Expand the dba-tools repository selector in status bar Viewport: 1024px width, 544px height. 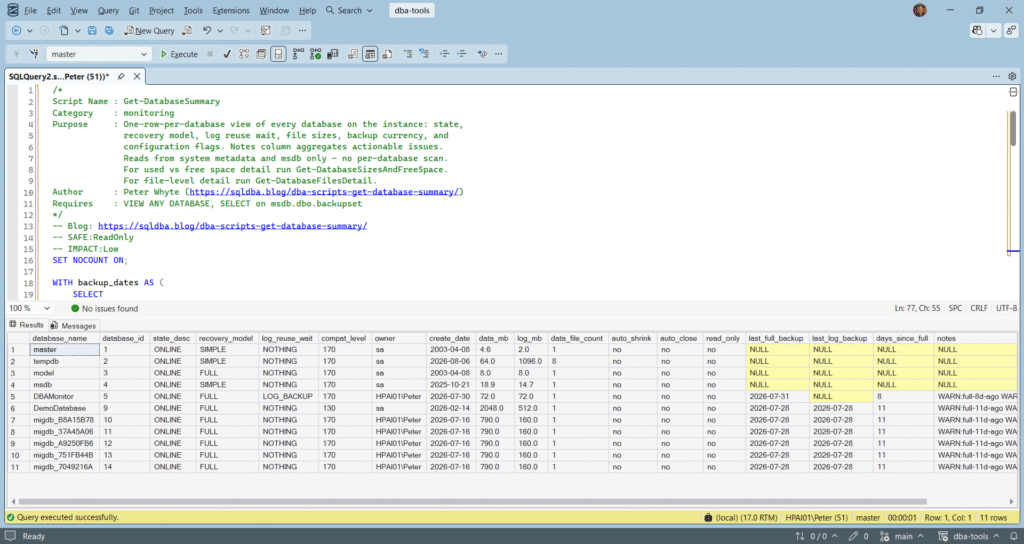click(969, 536)
